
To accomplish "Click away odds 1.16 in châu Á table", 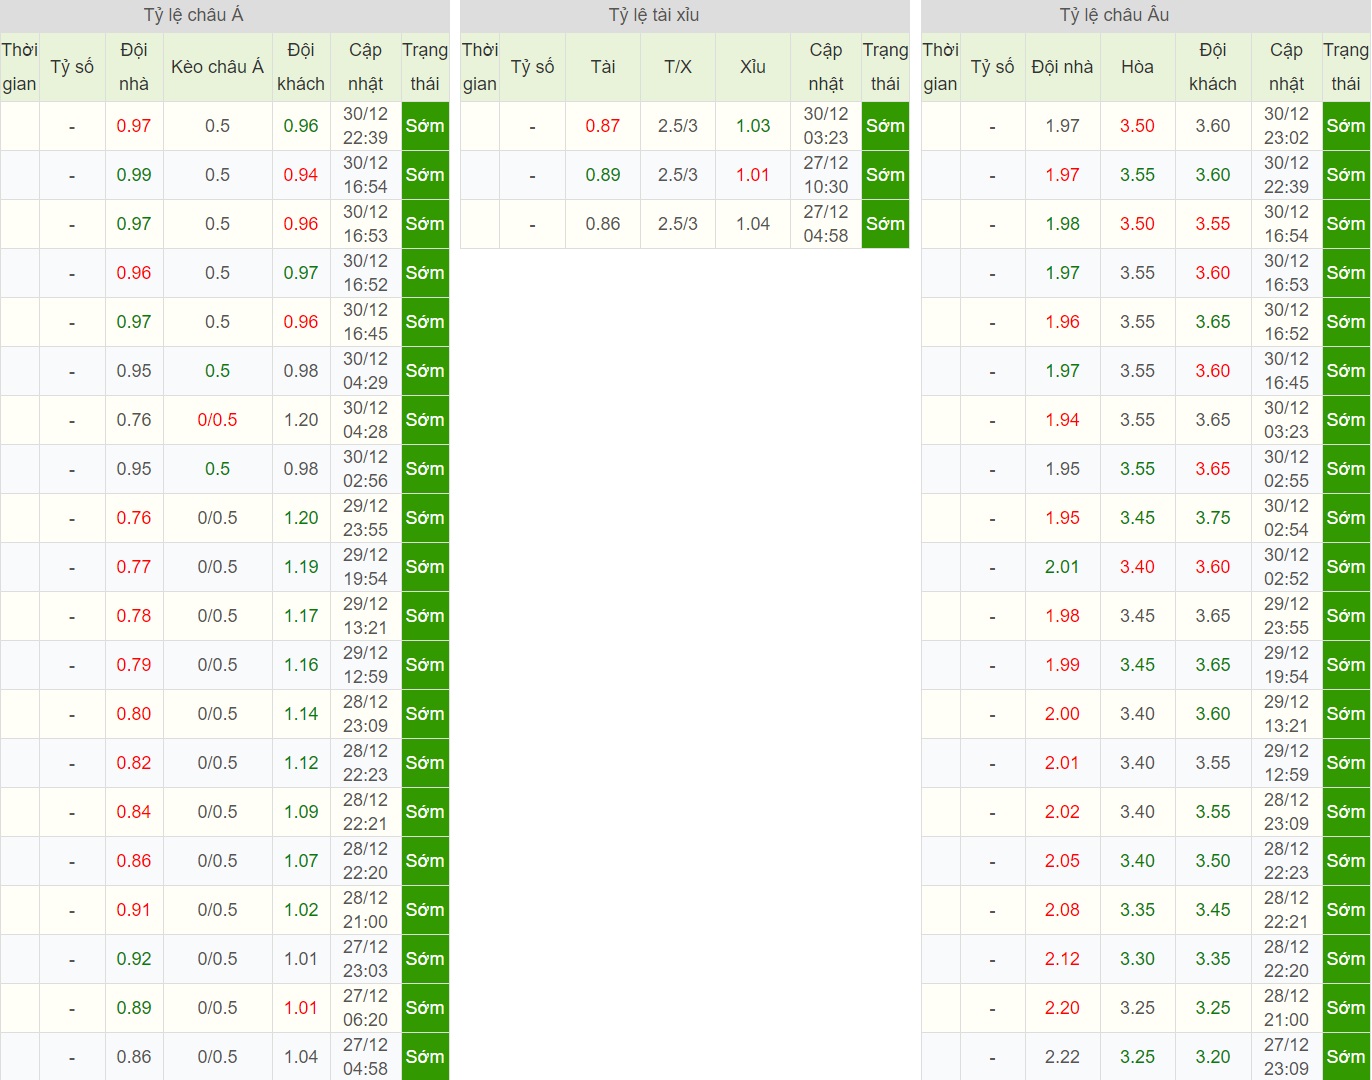I will pyautogui.click(x=301, y=665).
